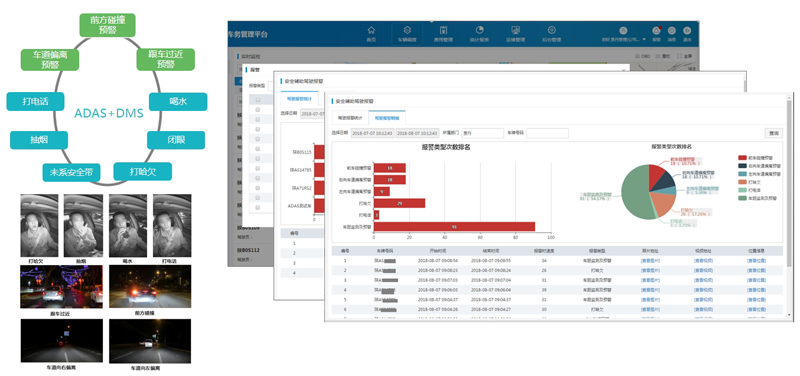Screen dimensions: 800x376
Task: Click the user avatar icon in header
Action: [x=622, y=31]
